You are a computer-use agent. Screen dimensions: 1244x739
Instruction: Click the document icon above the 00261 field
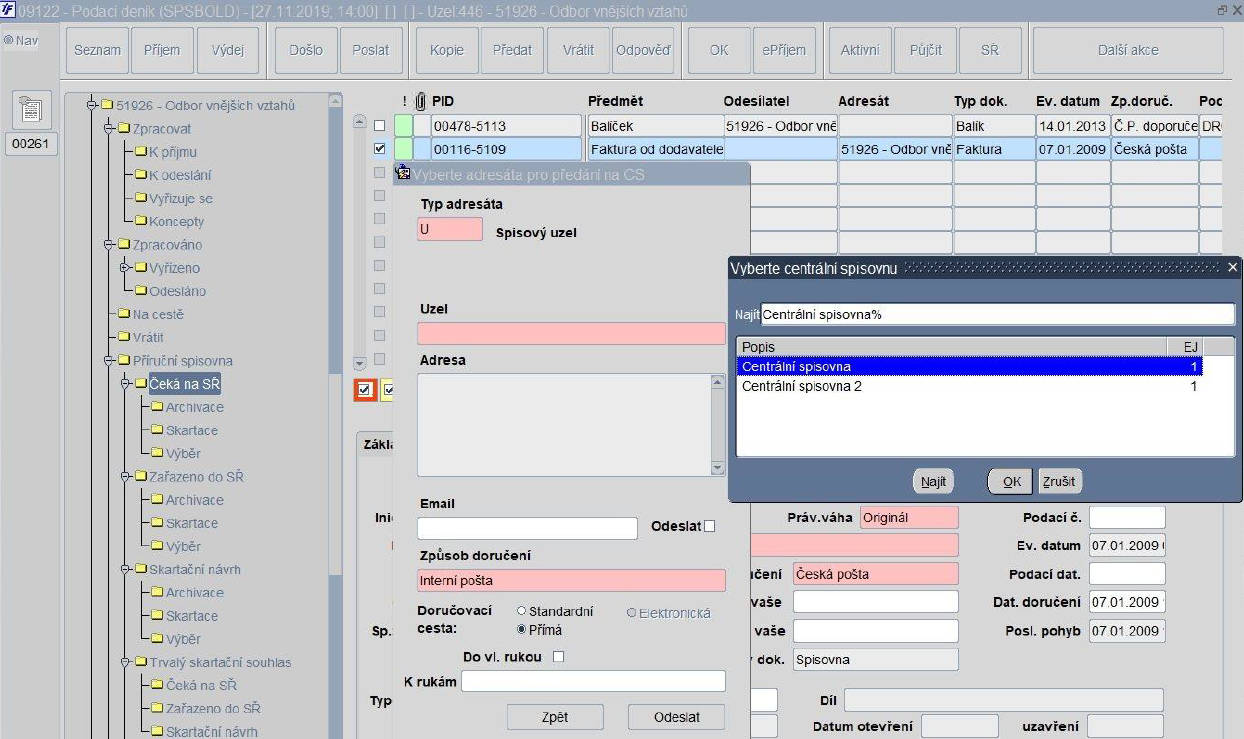pyautogui.click(x=31, y=109)
